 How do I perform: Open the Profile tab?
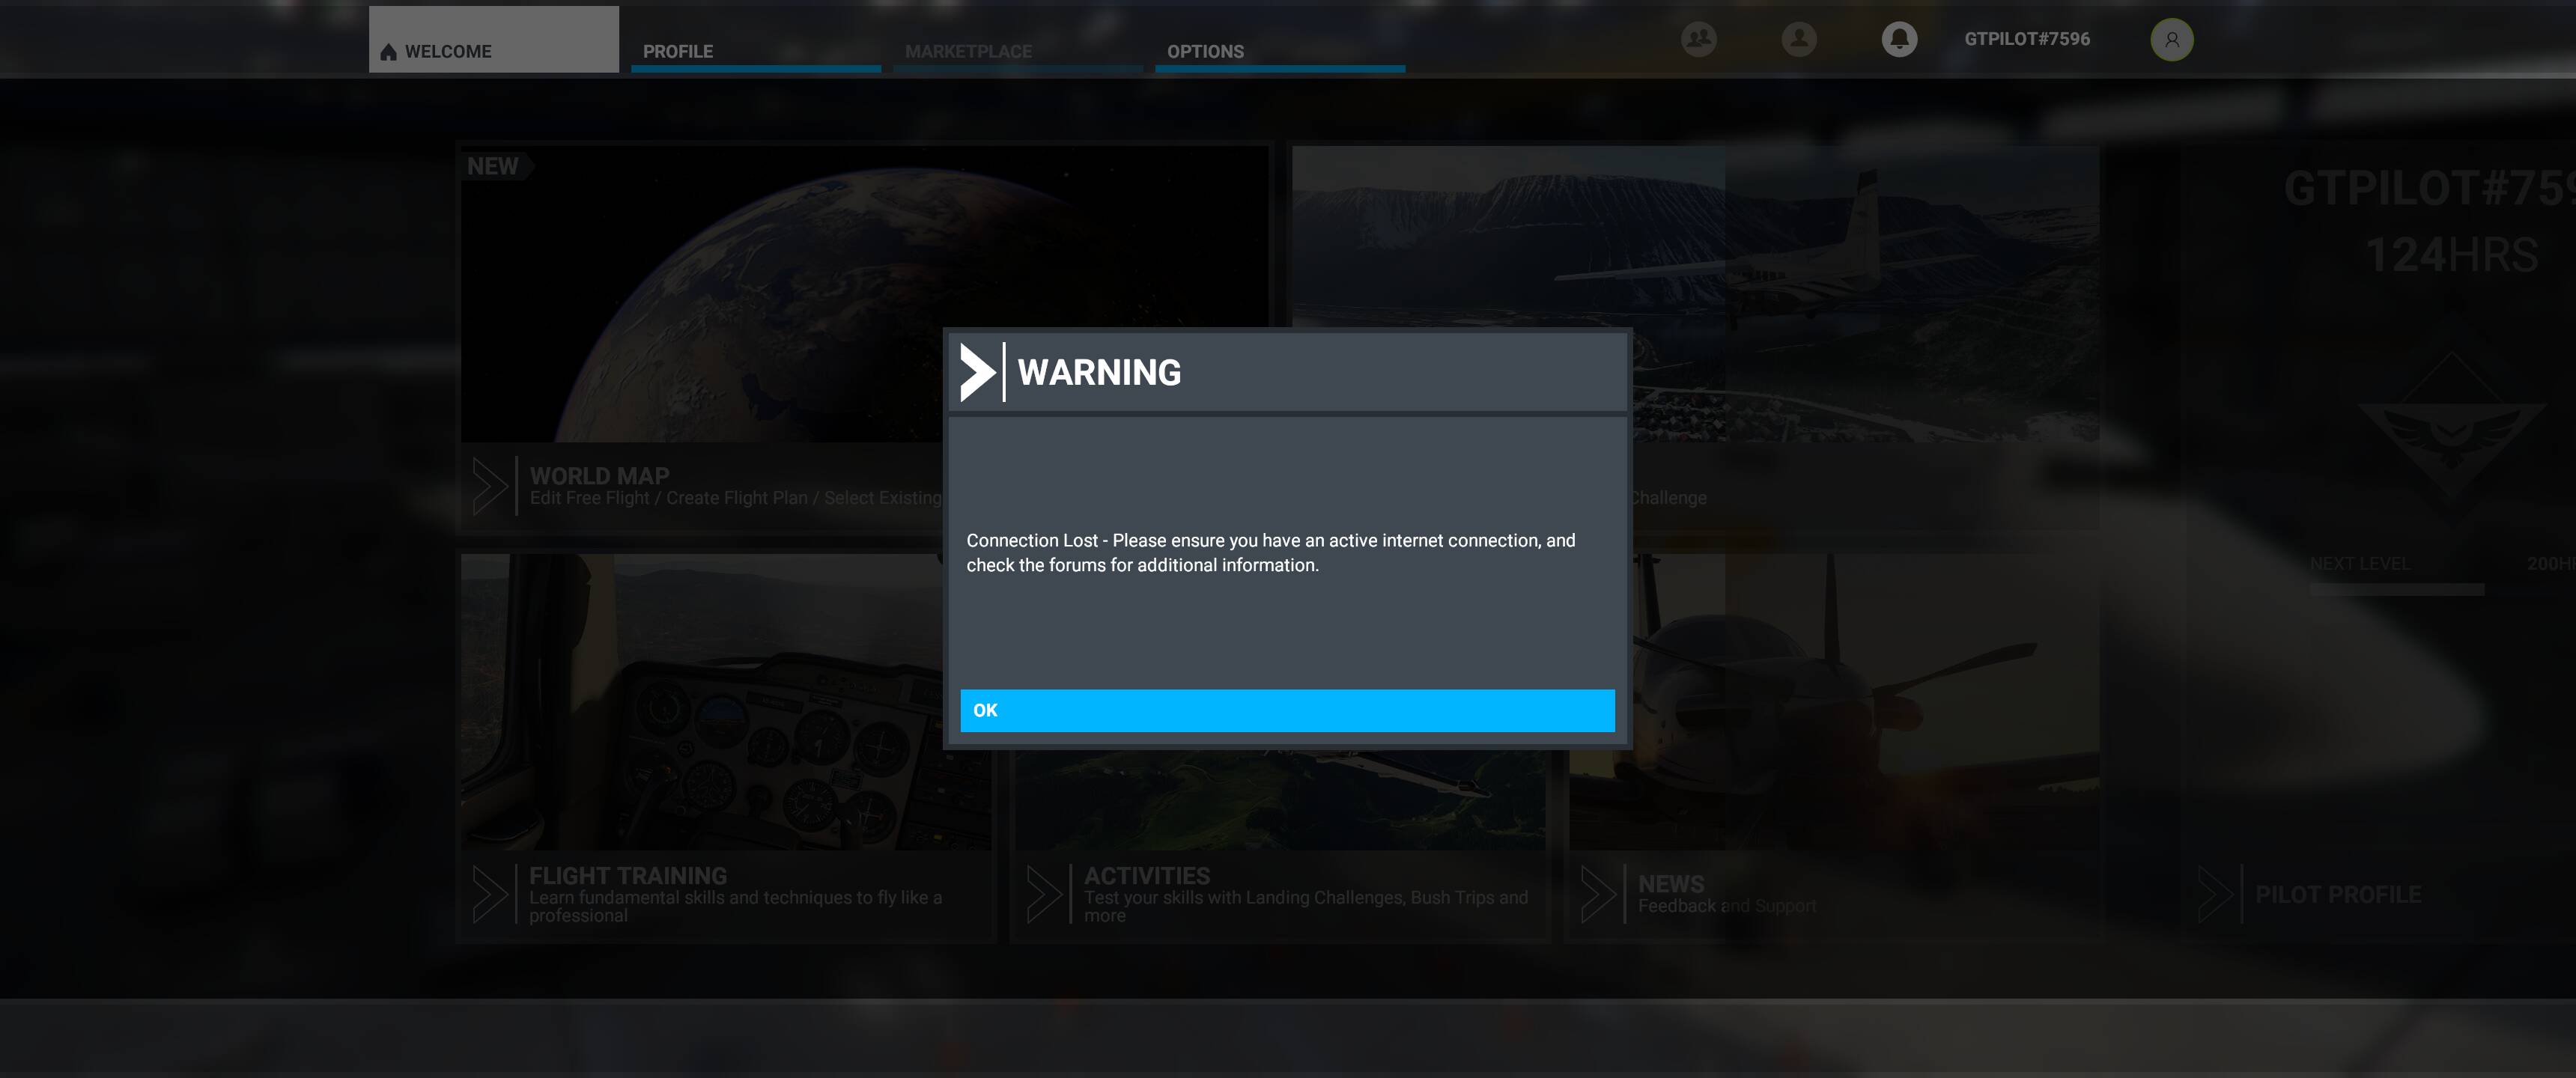pyautogui.click(x=678, y=51)
